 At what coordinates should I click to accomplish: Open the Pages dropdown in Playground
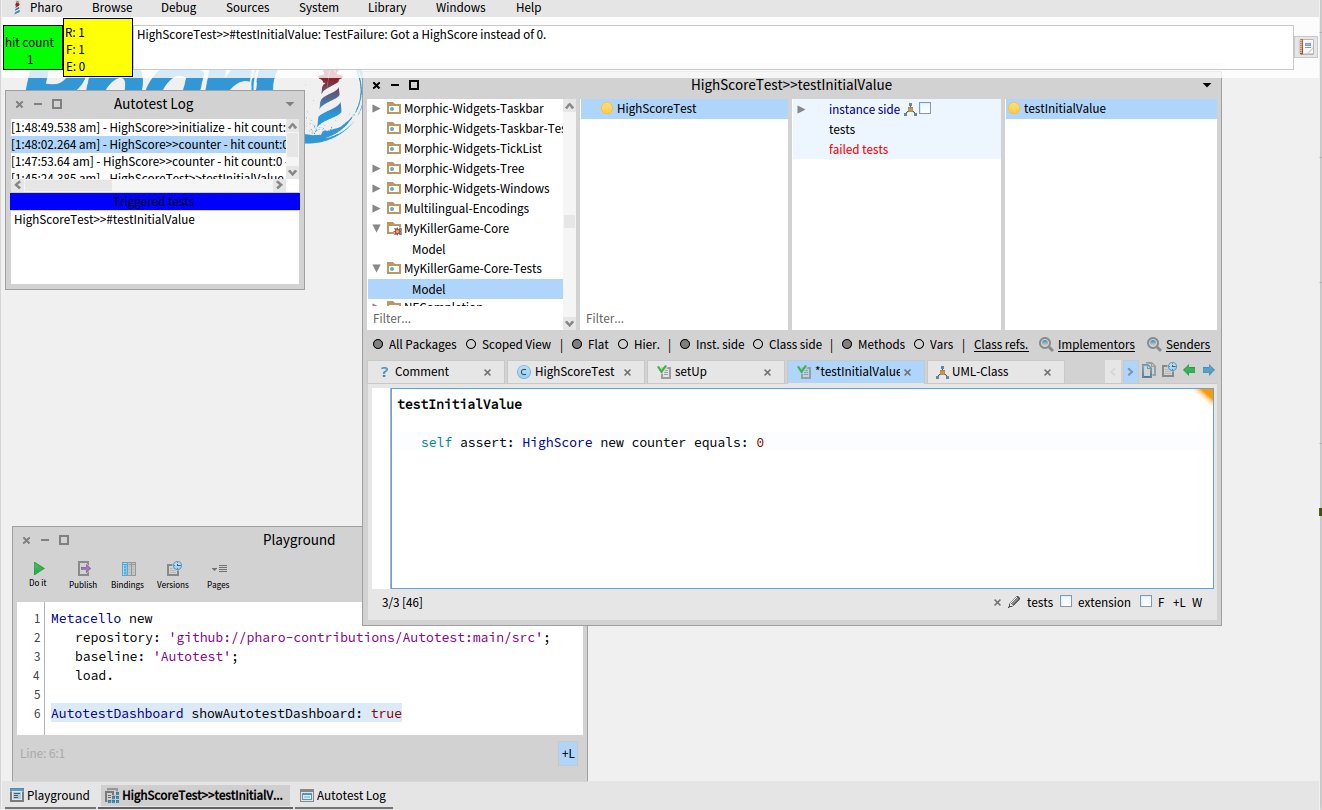tap(218, 574)
